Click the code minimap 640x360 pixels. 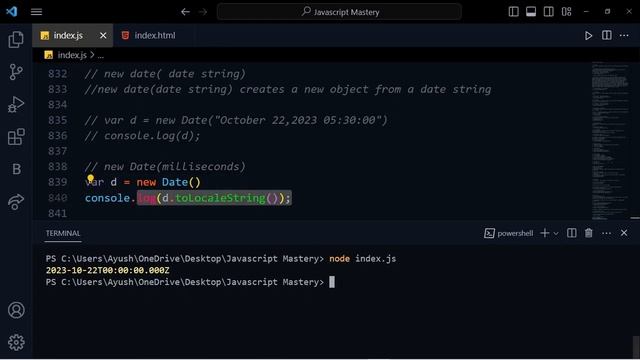coord(610,140)
